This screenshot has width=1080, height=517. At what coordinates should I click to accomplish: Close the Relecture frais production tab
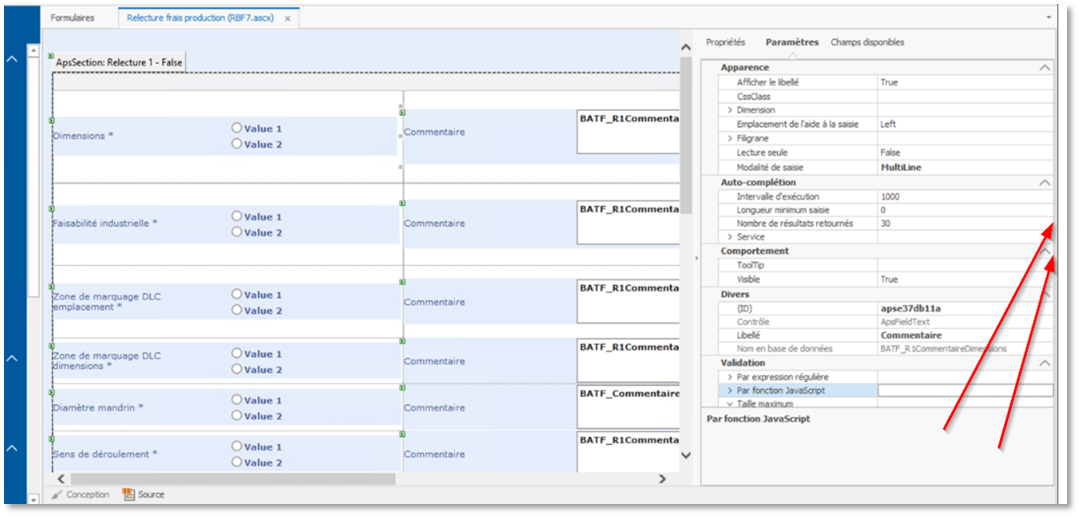tap(288, 18)
